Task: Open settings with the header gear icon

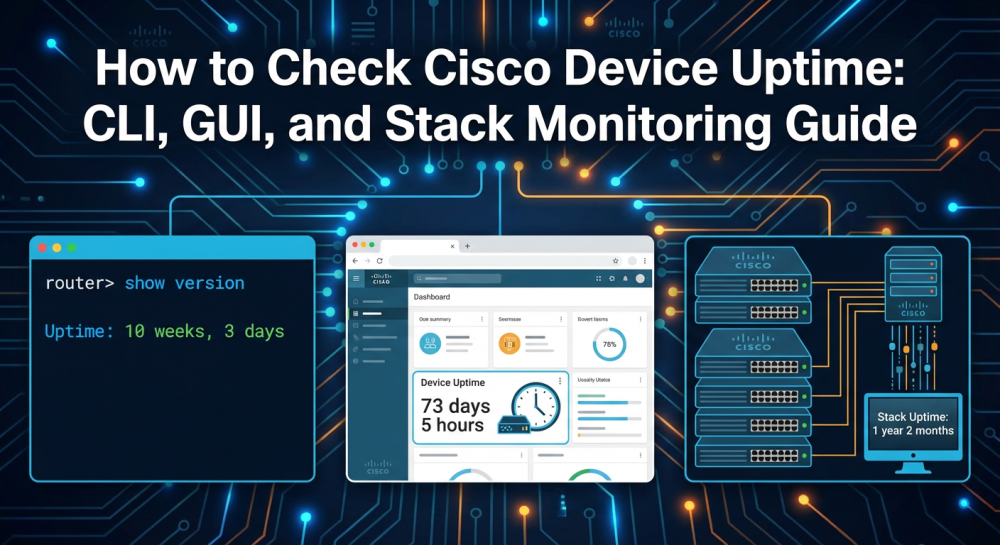Action: pyautogui.click(x=612, y=279)
